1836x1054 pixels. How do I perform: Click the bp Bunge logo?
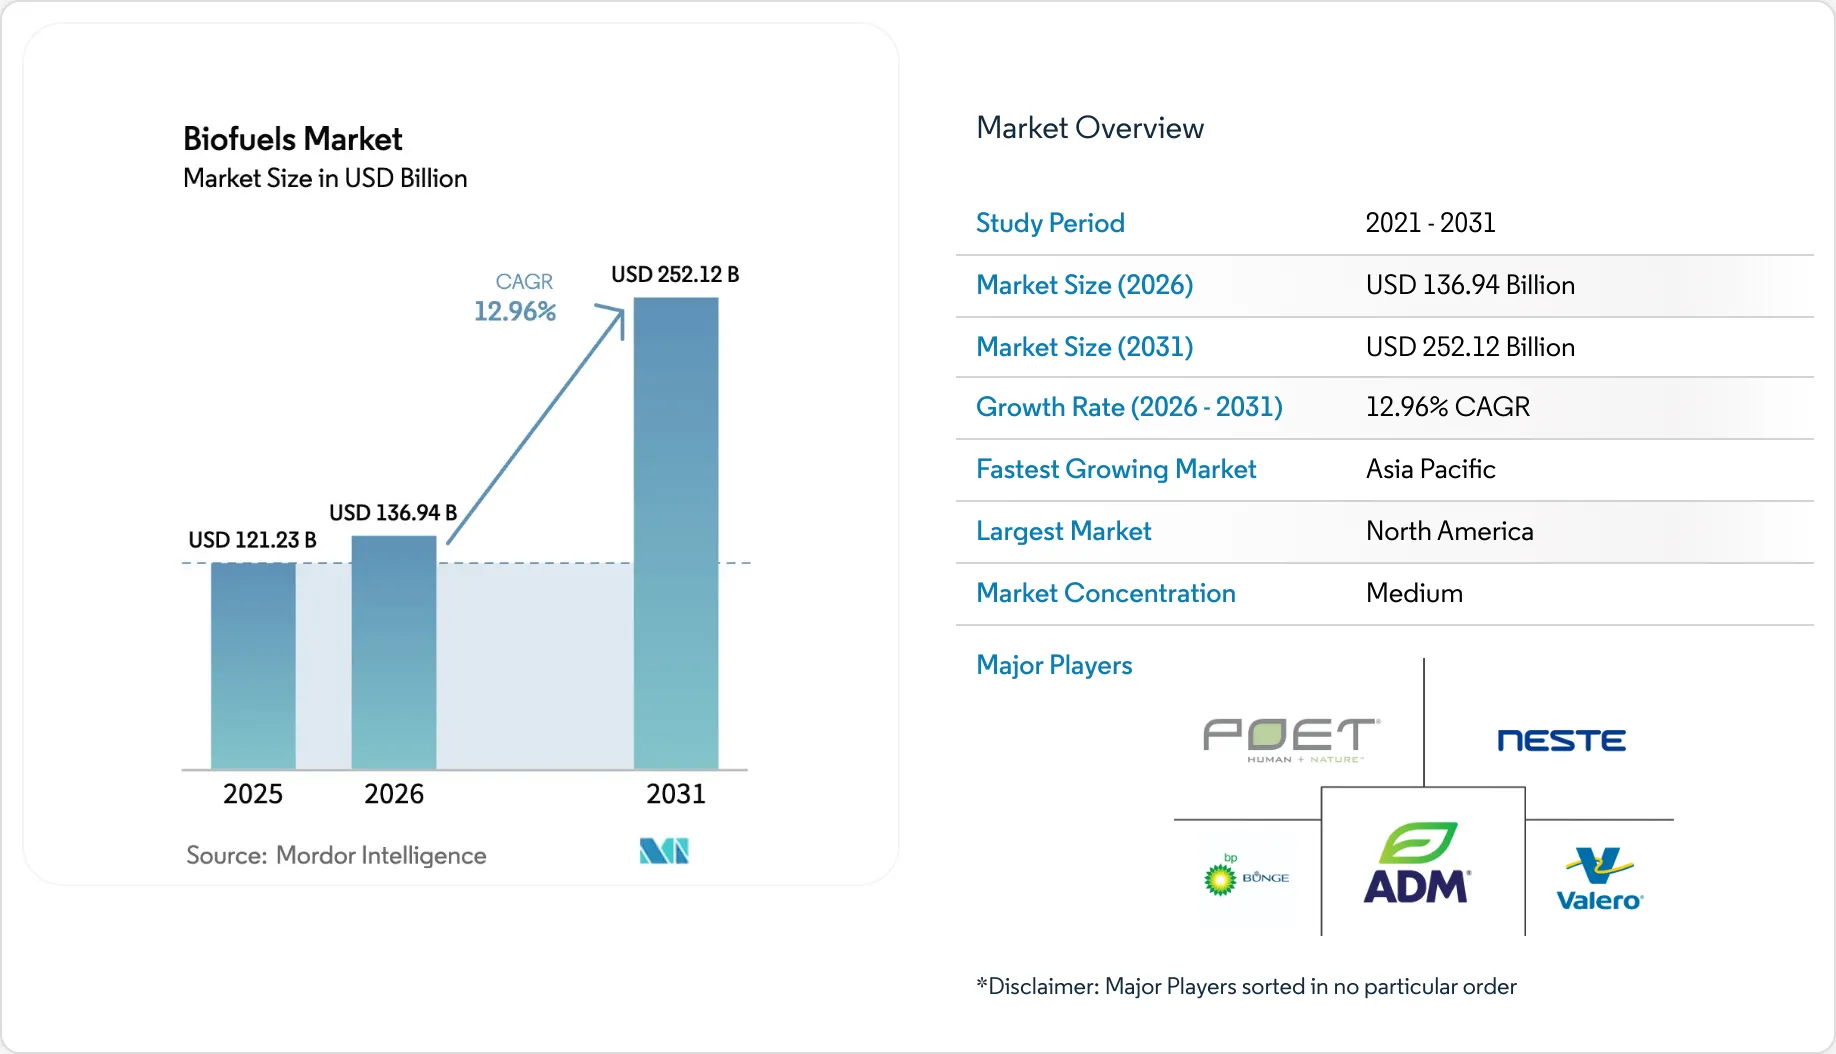tap(1246, 876)
